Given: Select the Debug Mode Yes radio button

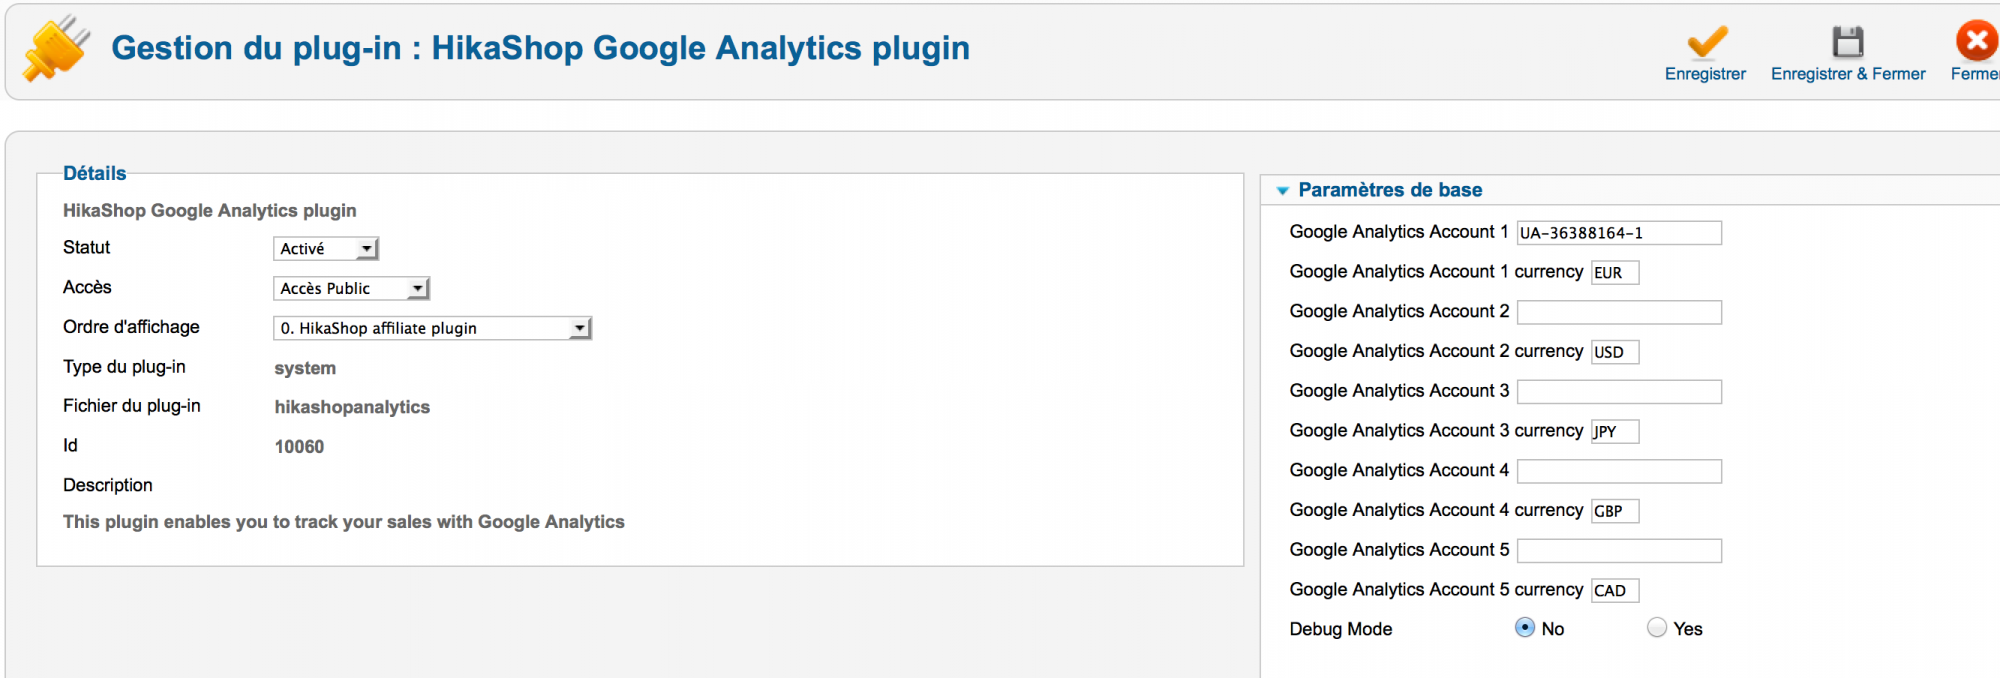Looking at the screenshot, I should 1657,628.
